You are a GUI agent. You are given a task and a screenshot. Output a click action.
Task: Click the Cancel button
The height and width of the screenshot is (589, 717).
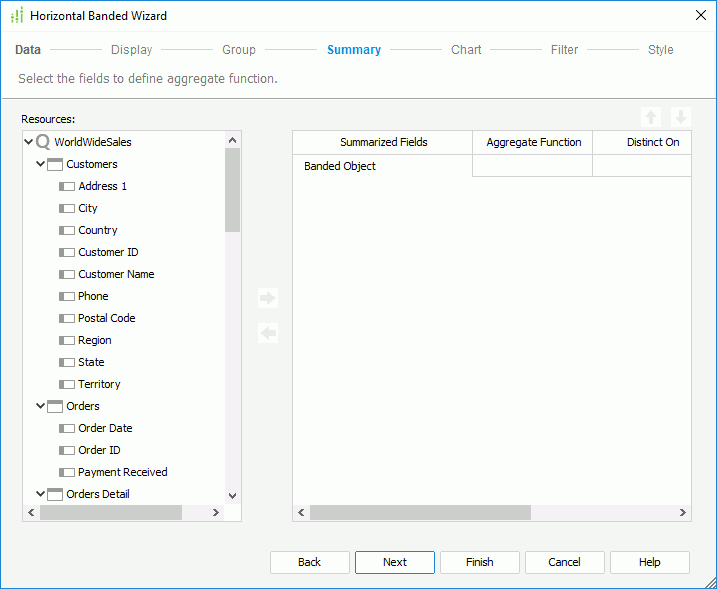[565, 562]
